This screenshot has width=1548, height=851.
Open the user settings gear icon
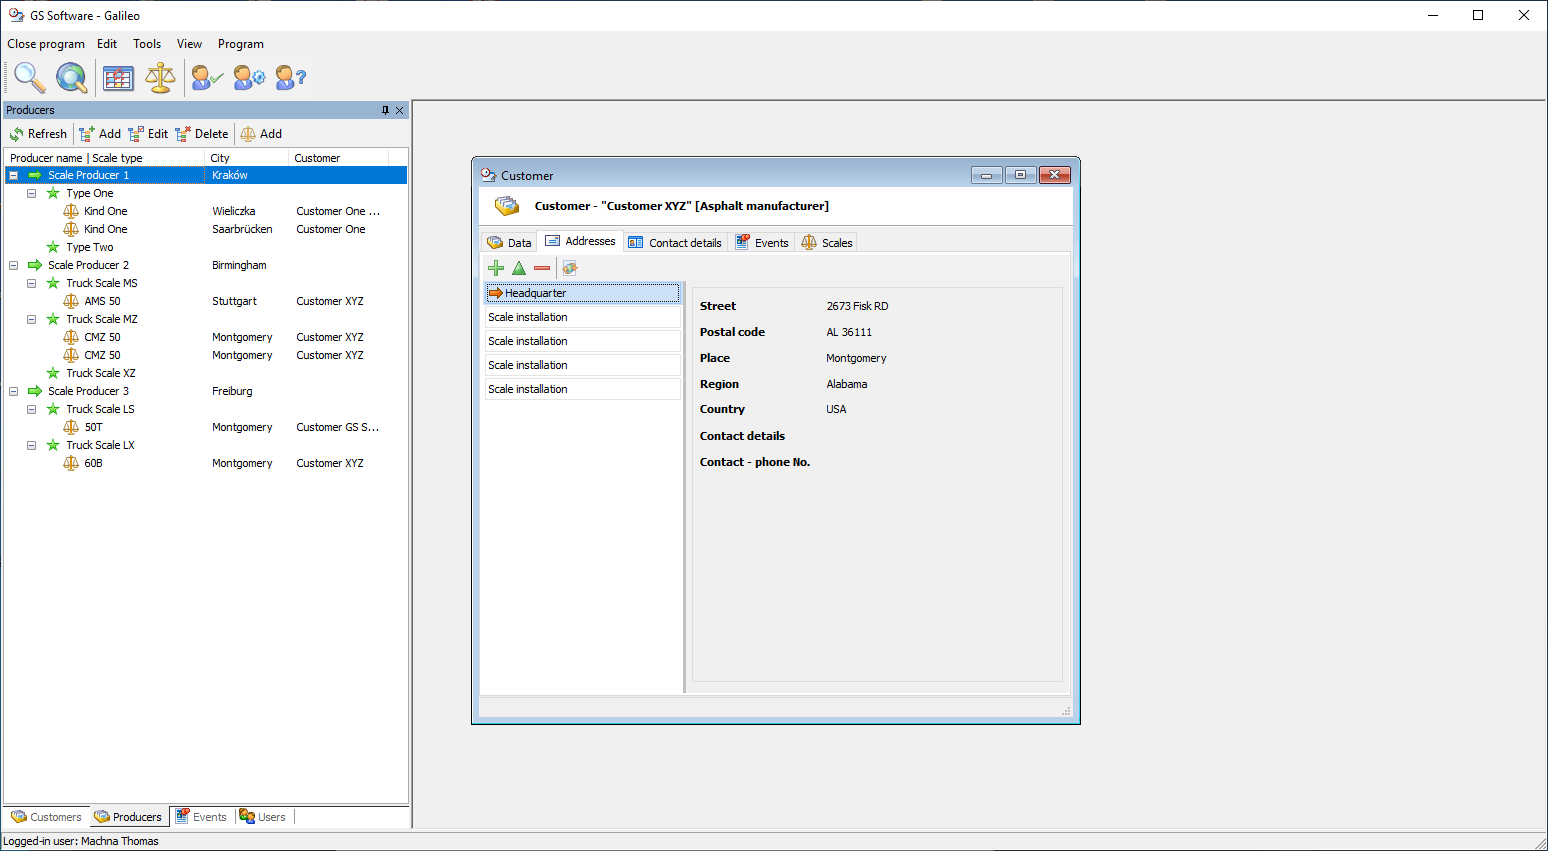point(249,77)
